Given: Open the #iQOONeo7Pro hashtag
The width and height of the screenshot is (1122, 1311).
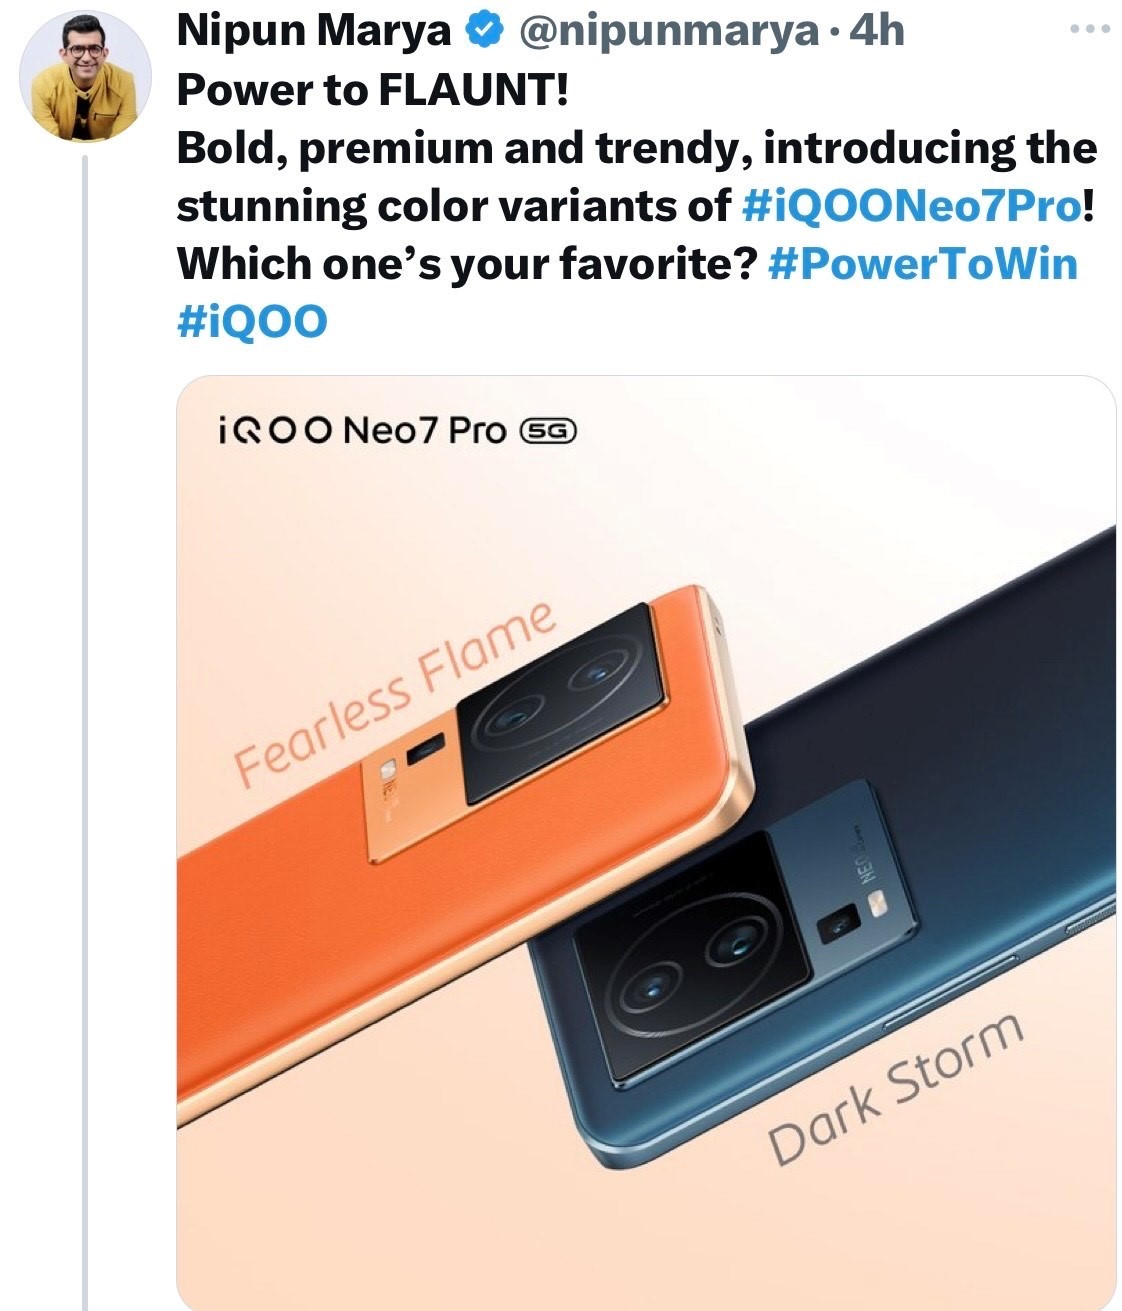Looking at the screenshot, I should [911, 206].
